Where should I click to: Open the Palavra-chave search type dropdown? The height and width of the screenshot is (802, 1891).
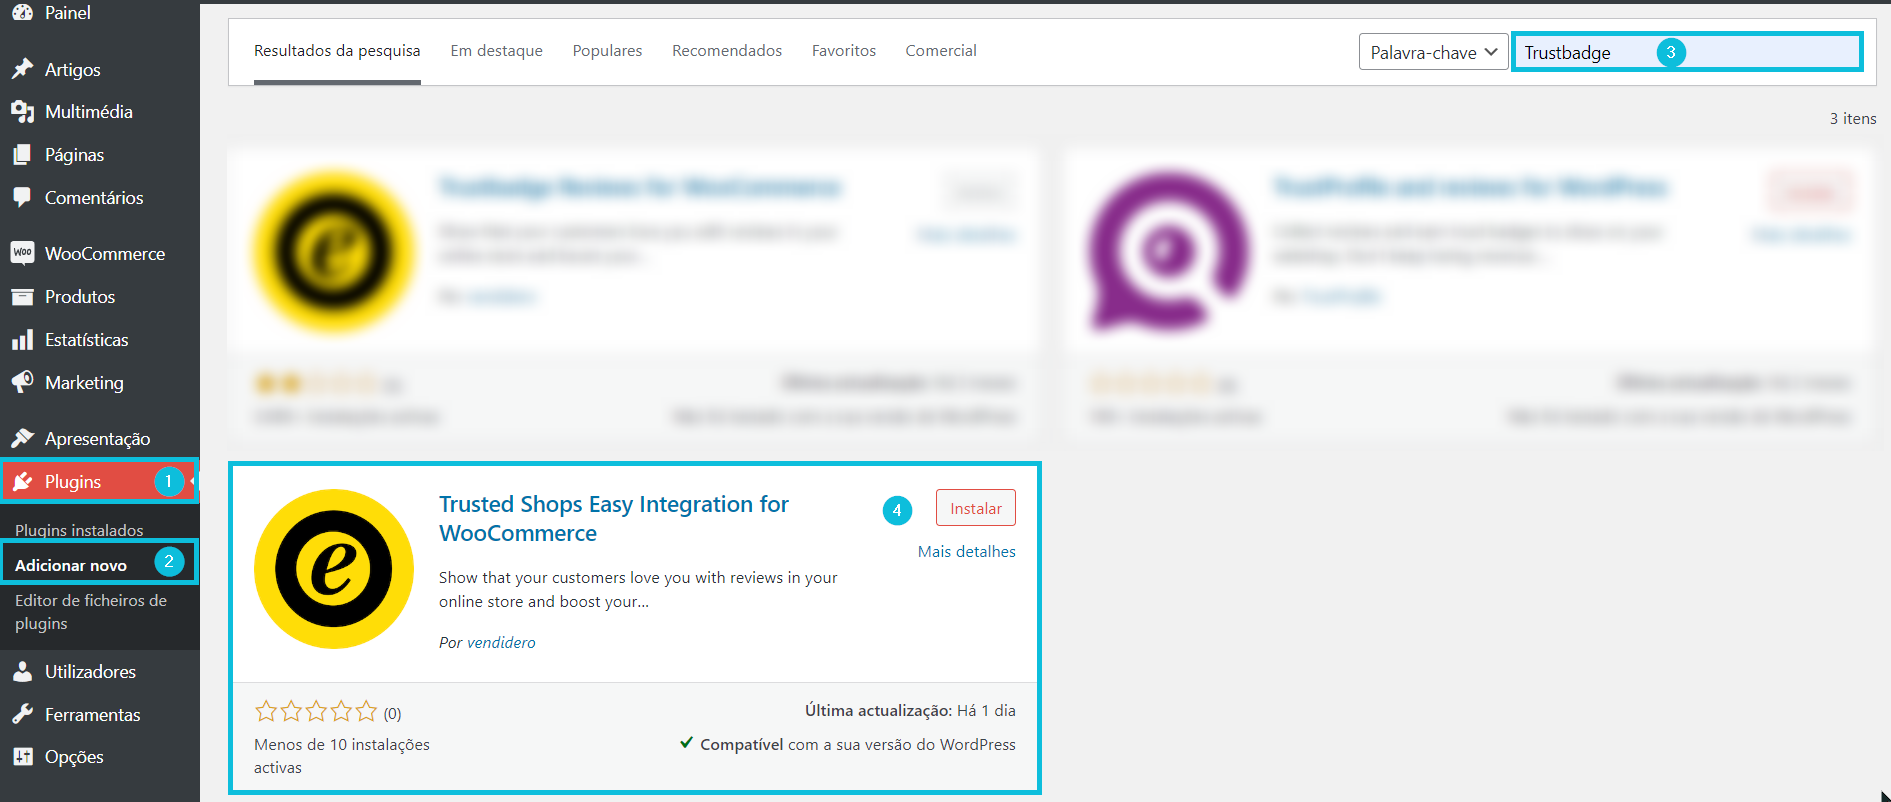1433,52
